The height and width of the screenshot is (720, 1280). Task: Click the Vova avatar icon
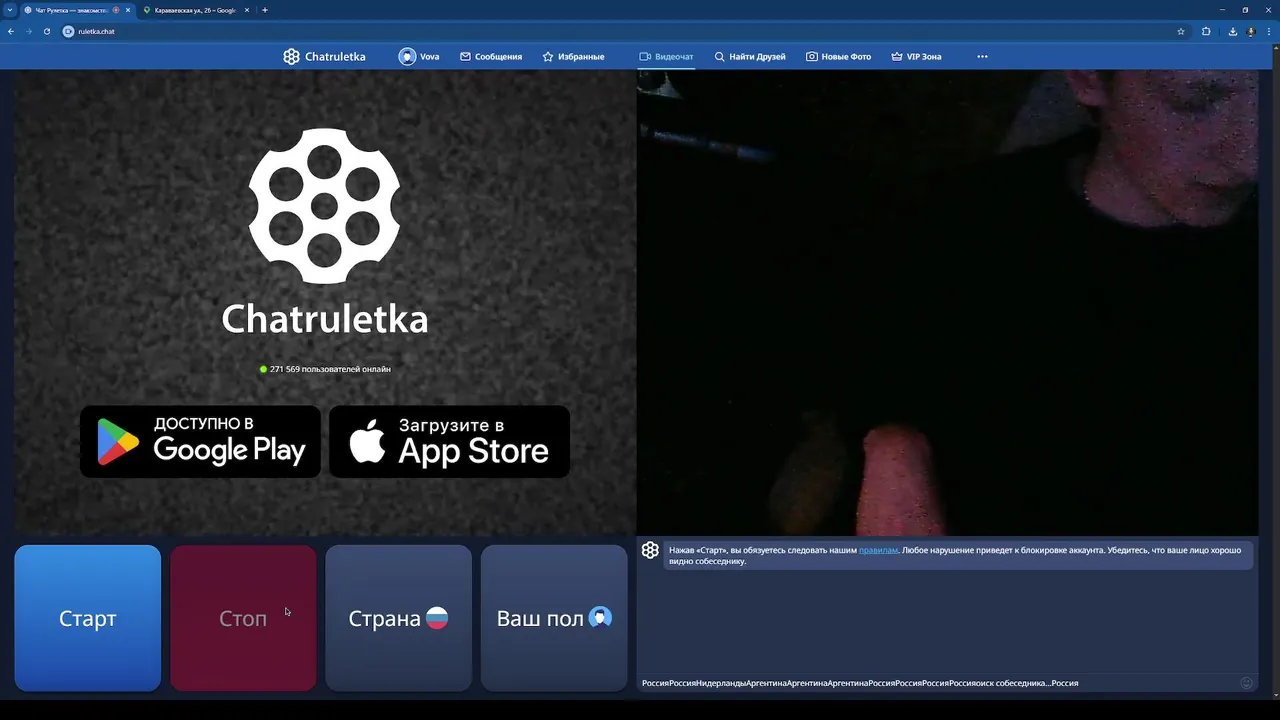click(x=407, y=57)
